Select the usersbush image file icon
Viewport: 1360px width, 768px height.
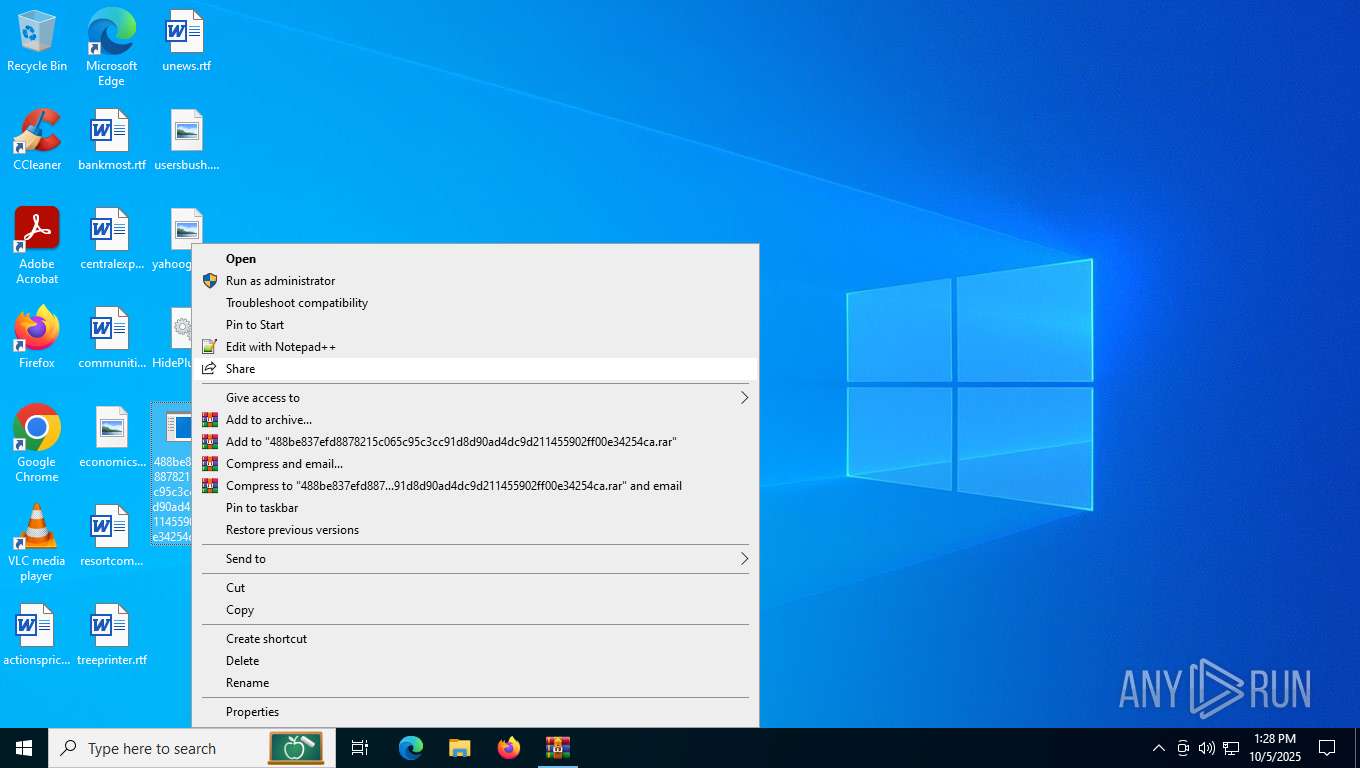(186, 140)
